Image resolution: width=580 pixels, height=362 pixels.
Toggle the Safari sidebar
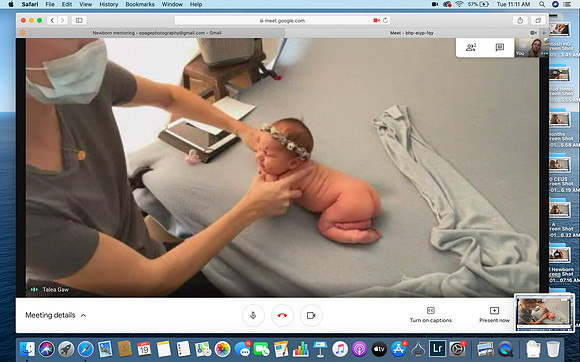pyautogui.click(x=79, y=20)
